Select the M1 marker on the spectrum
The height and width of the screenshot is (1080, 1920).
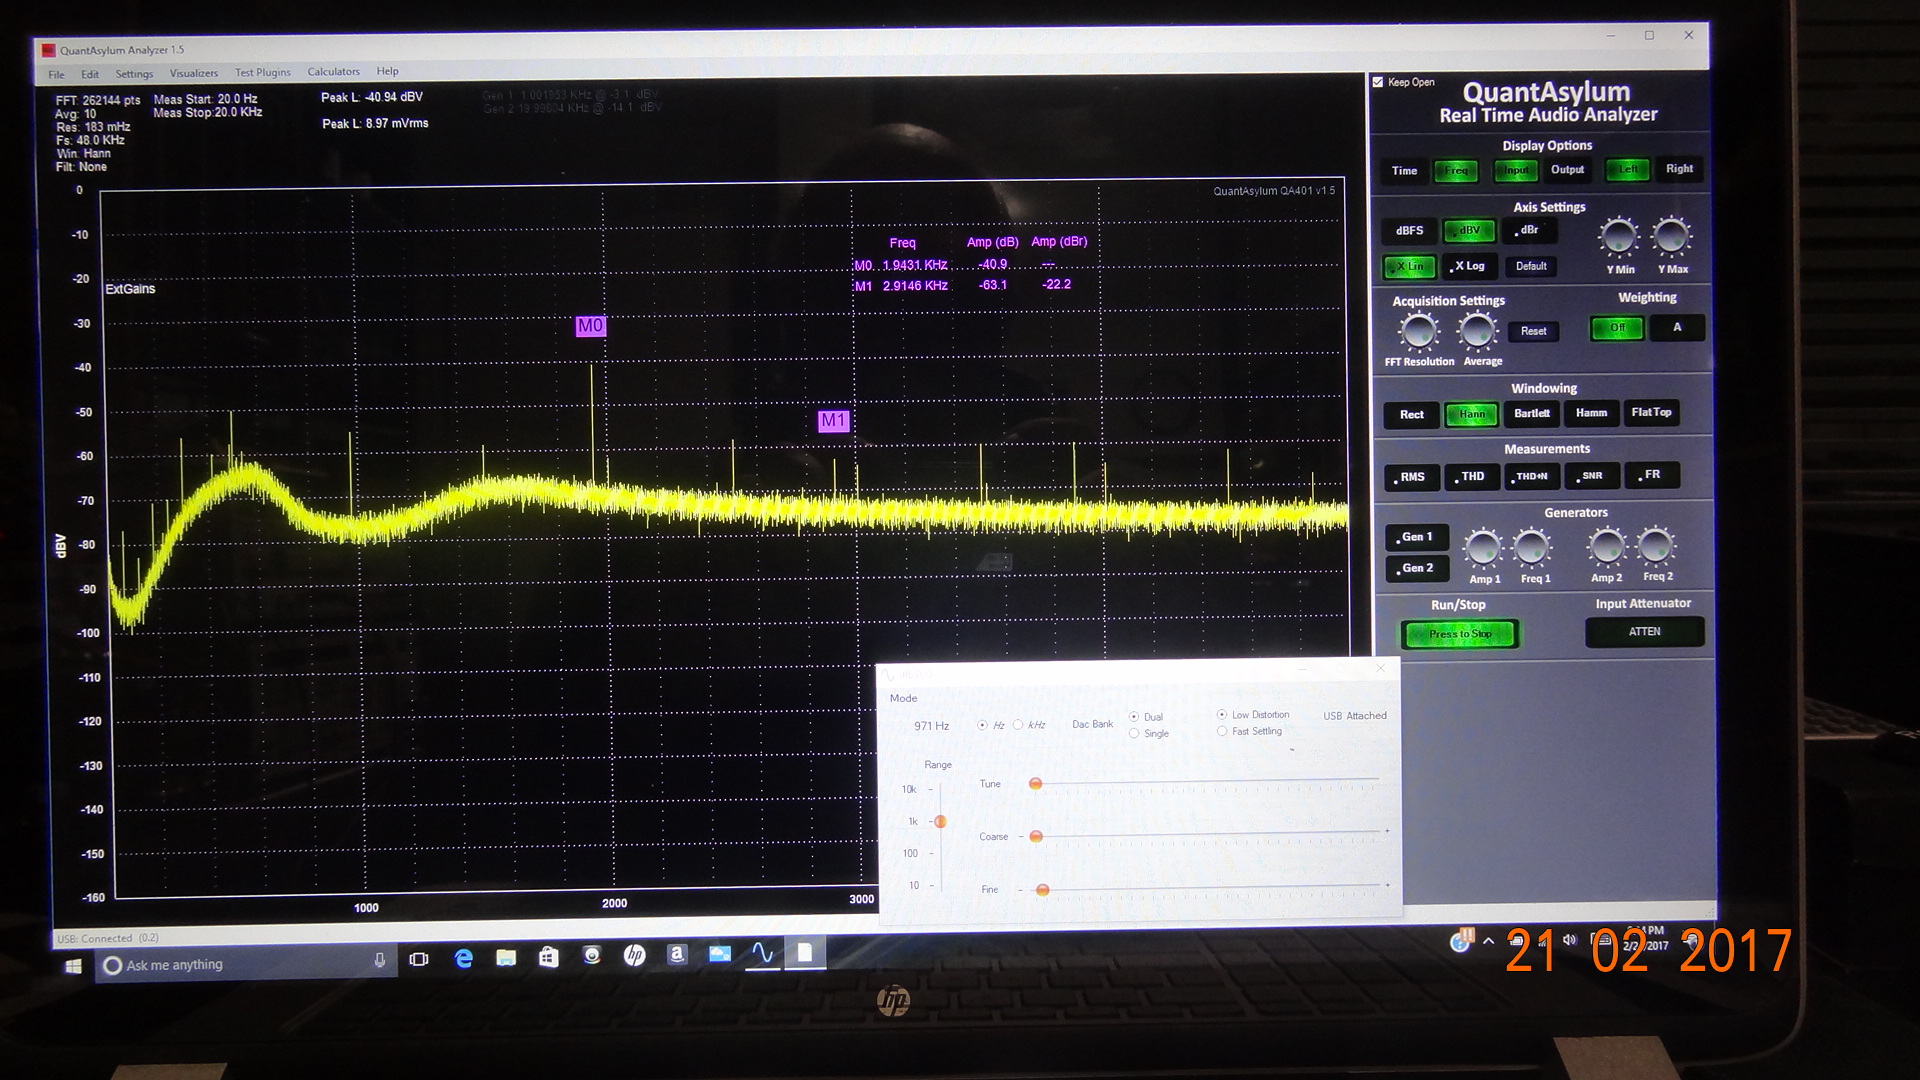point(833,421)
